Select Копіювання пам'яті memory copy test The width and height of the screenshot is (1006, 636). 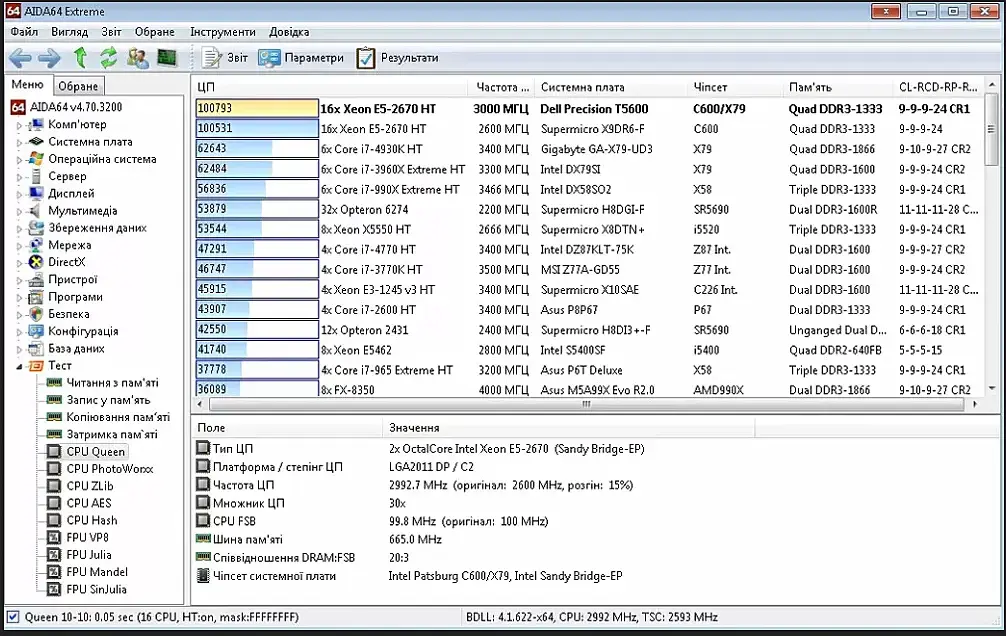pos(118,417)
